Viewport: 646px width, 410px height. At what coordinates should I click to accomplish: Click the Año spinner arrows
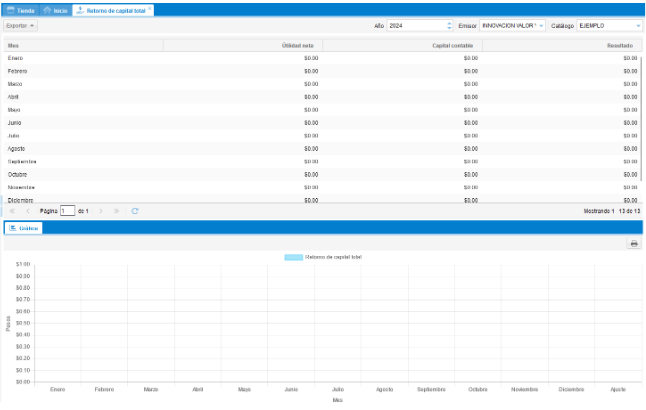click(x=447, y=25)
